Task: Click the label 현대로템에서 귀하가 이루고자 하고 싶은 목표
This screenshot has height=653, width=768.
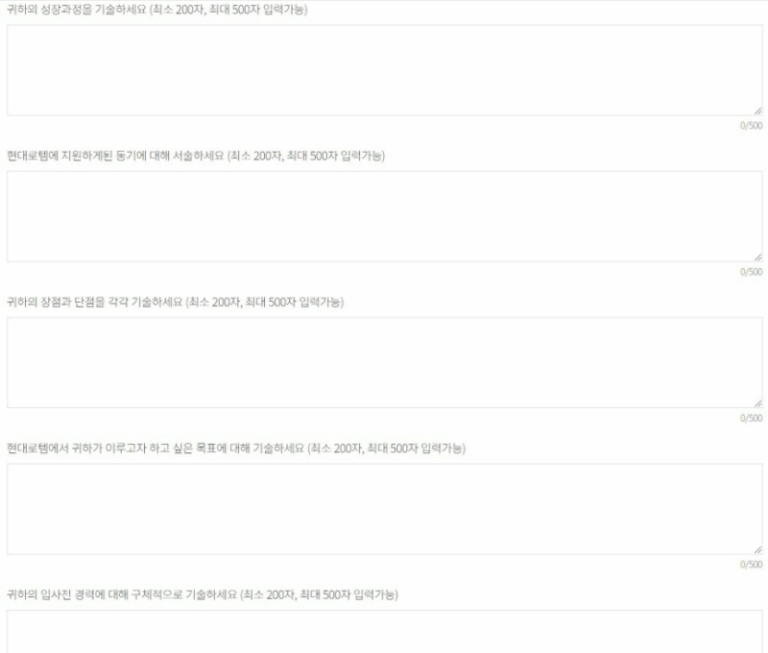Action: pos(155,448)
